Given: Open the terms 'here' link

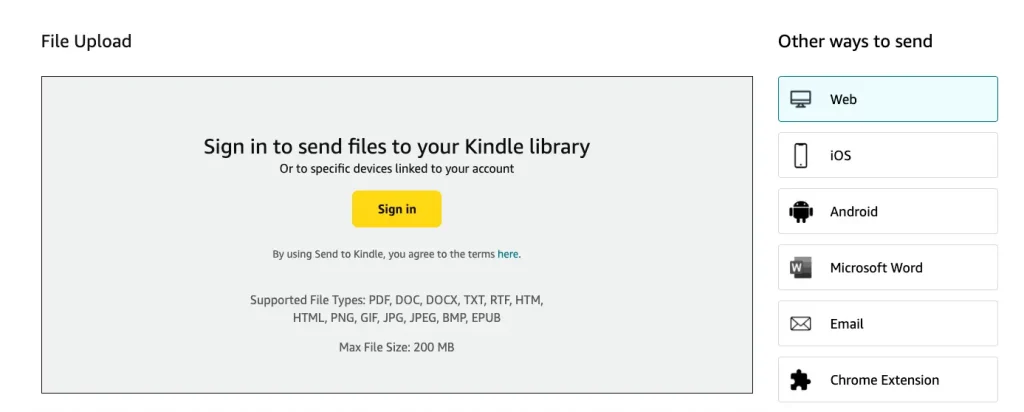Looking at the screenshot, I should pos(508,254).
